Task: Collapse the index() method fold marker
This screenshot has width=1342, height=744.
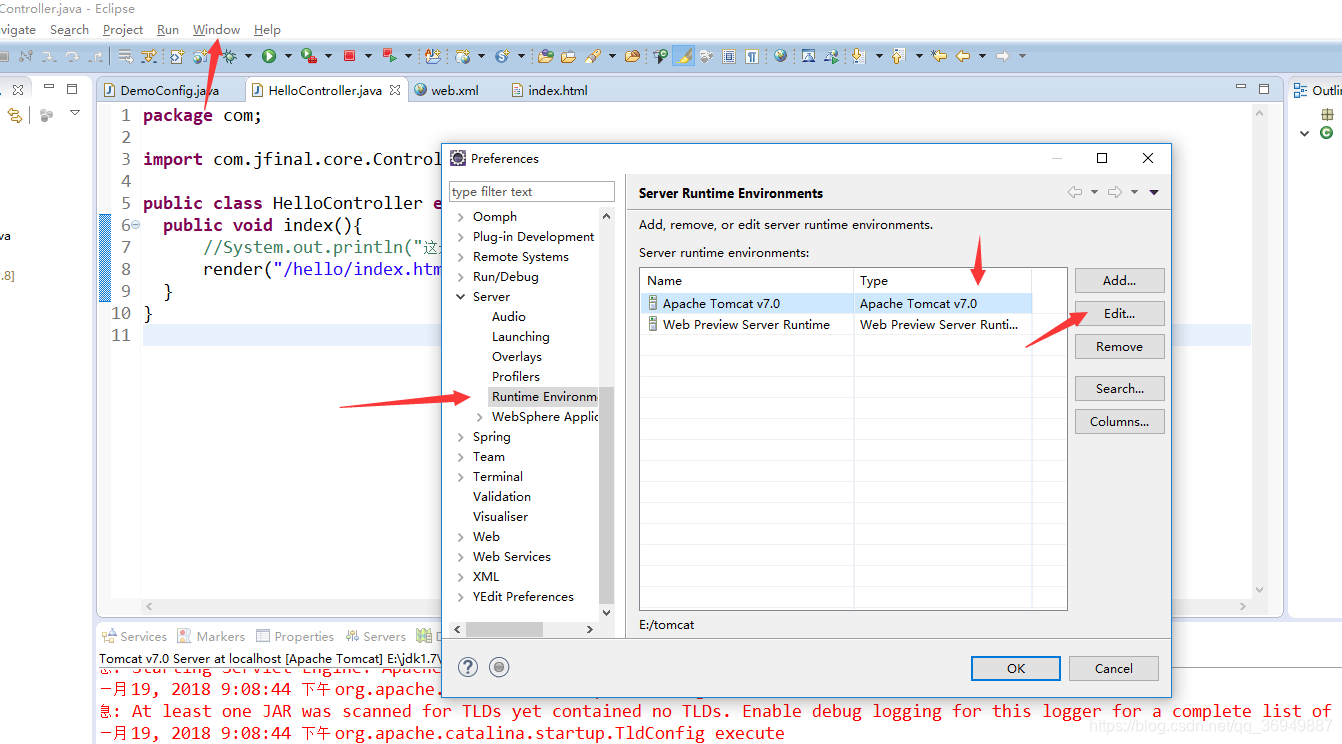Action: [135, 225]
